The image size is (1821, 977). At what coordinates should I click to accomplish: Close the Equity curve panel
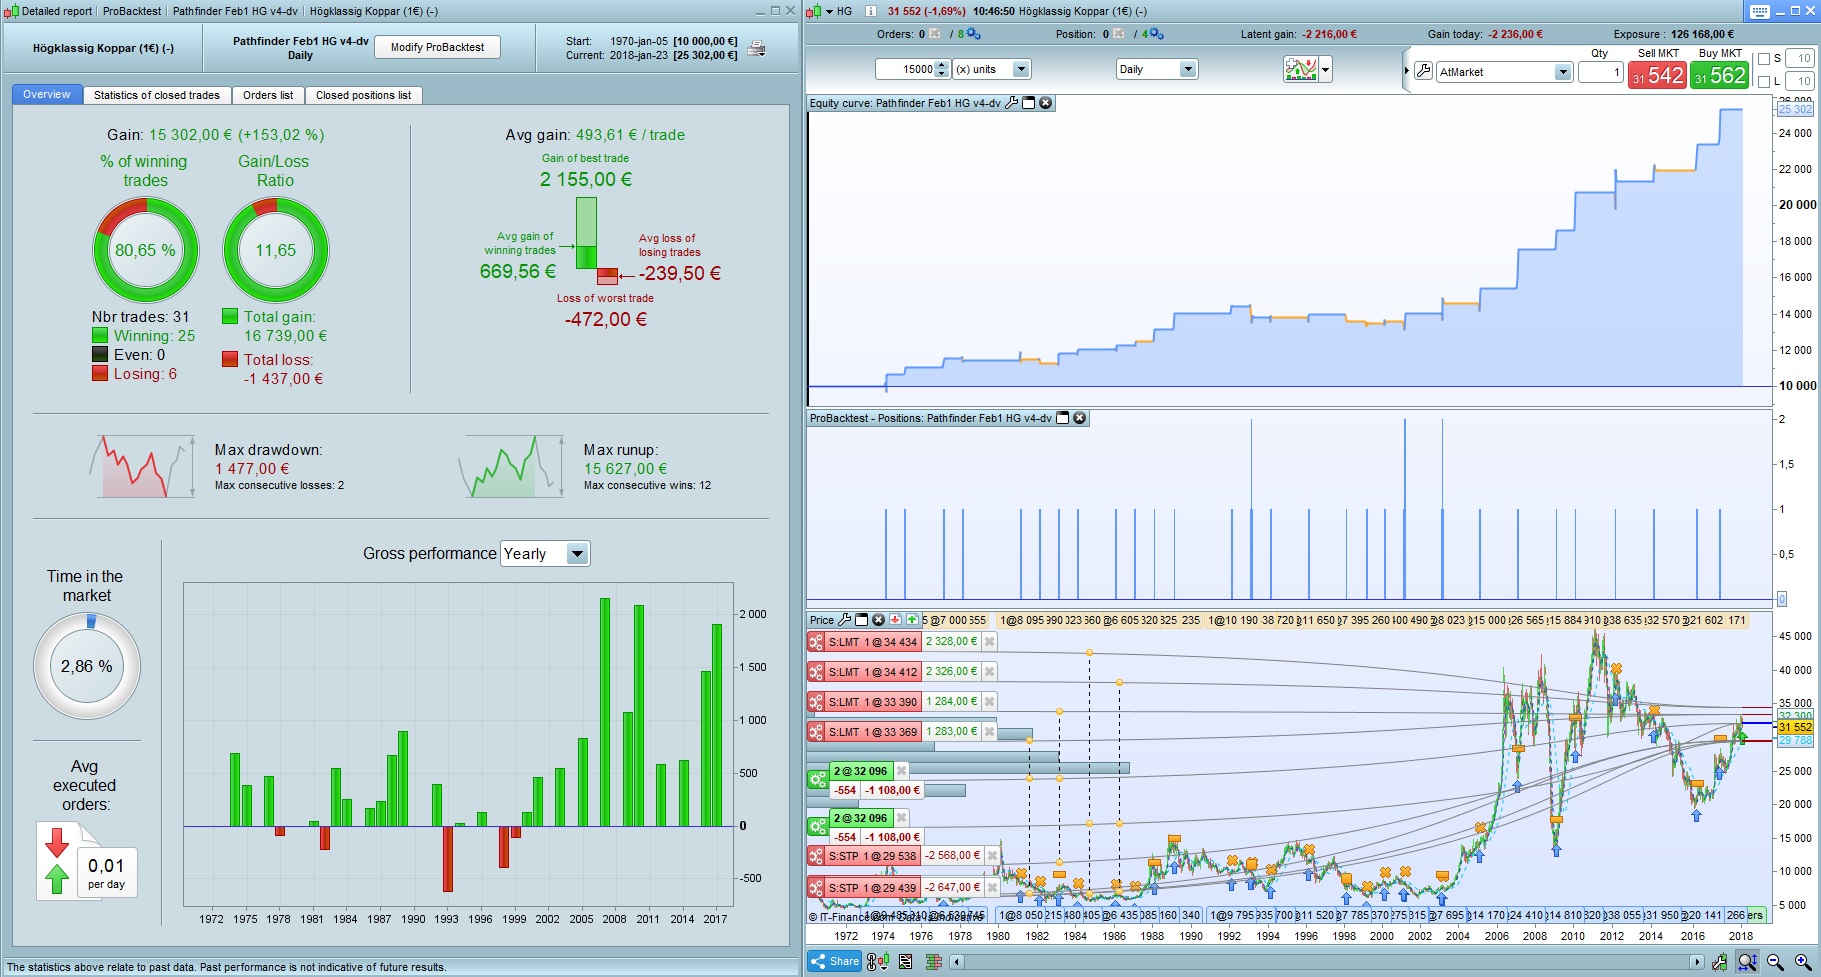(1045, 103)
